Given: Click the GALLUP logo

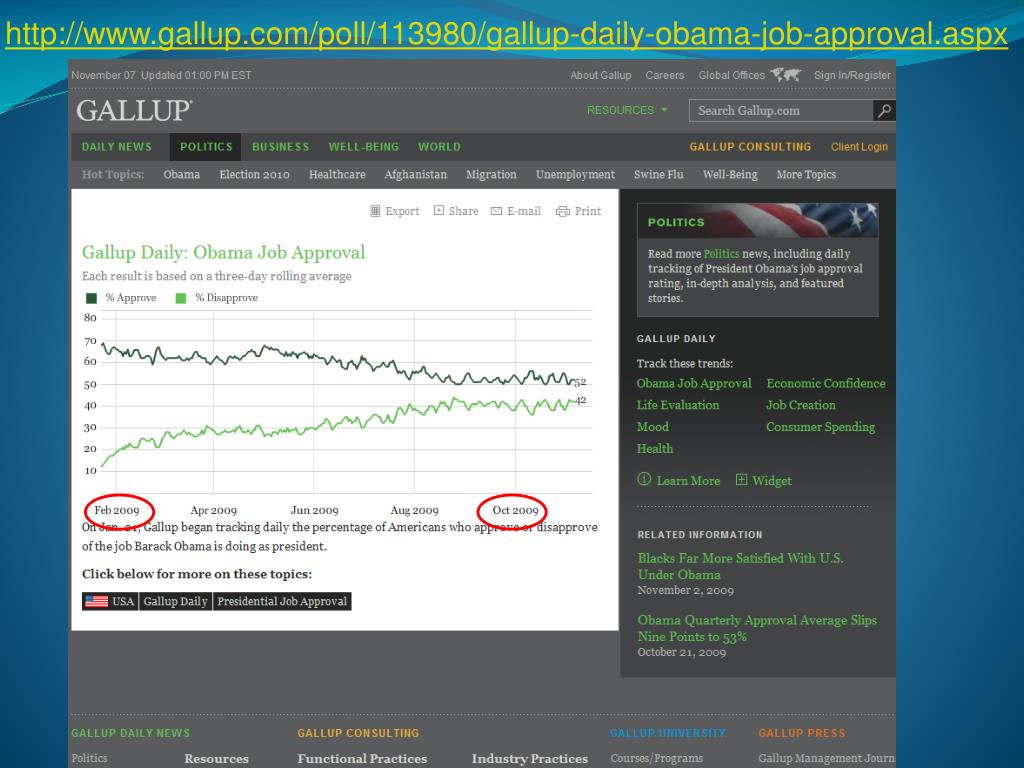Looking at the screenshot, I should pos(134,110).
